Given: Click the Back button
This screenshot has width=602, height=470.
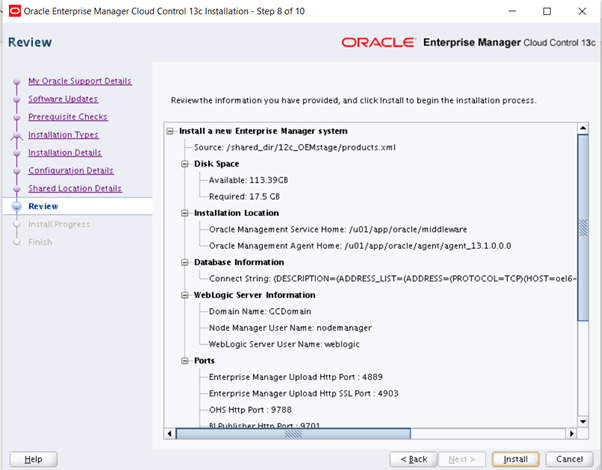Looking at the screenshot, I should (414, 458).
